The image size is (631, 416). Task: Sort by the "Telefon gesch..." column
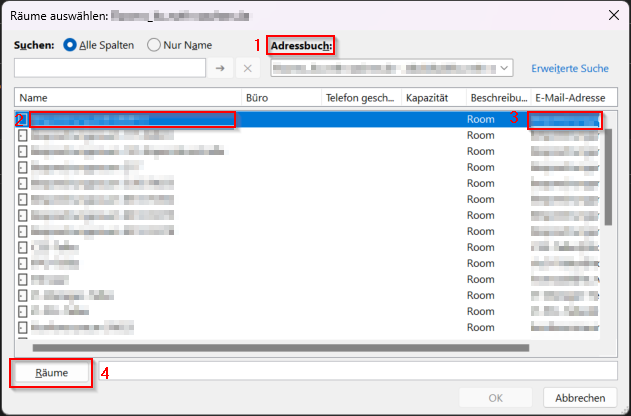pos(360,98)
